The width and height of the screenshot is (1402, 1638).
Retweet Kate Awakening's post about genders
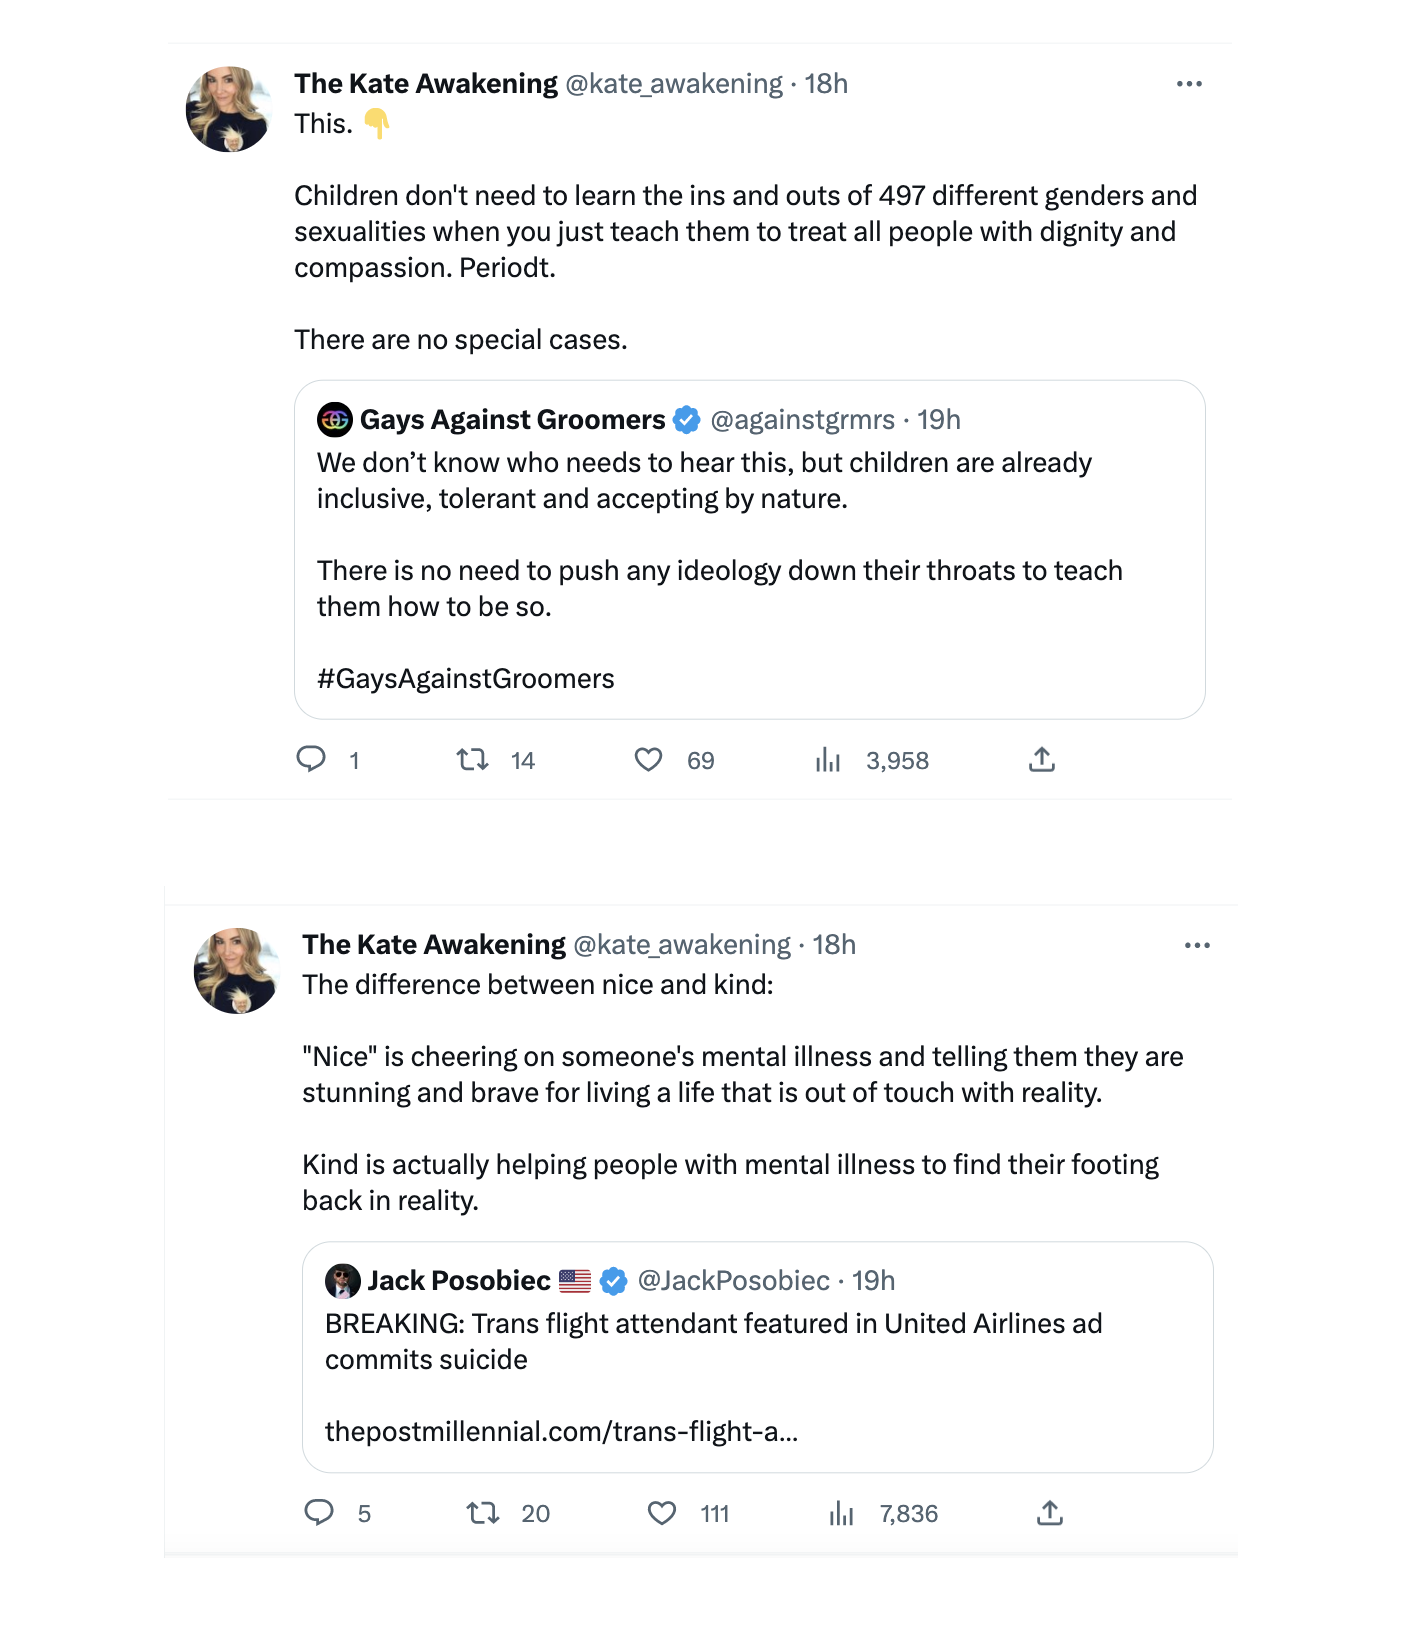(x=470, y=760)
